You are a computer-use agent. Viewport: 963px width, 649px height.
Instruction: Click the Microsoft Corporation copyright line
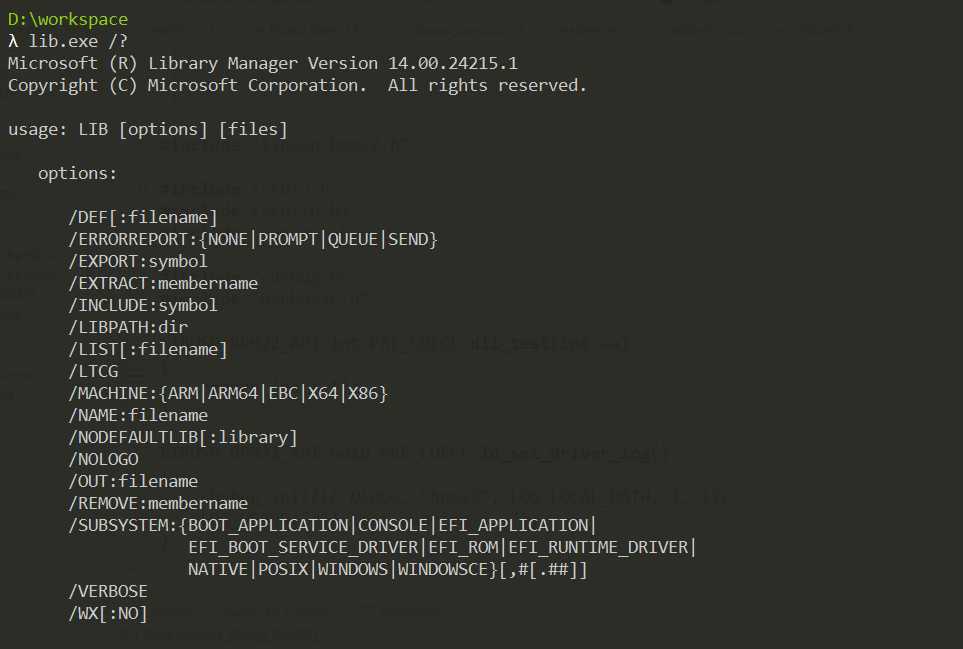(297, 85)
